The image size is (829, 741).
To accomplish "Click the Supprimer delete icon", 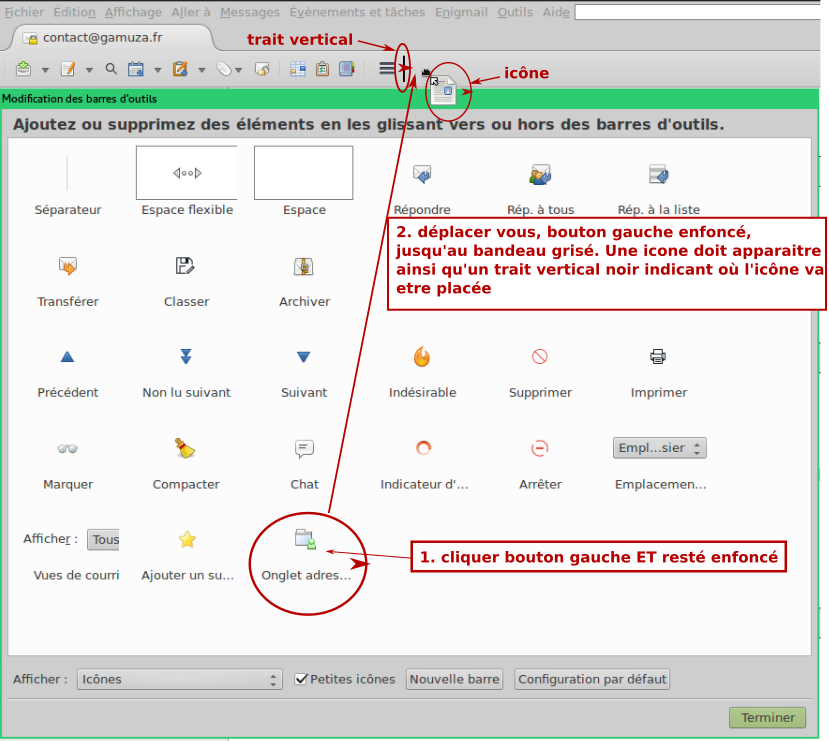I will tap(540, 357).
